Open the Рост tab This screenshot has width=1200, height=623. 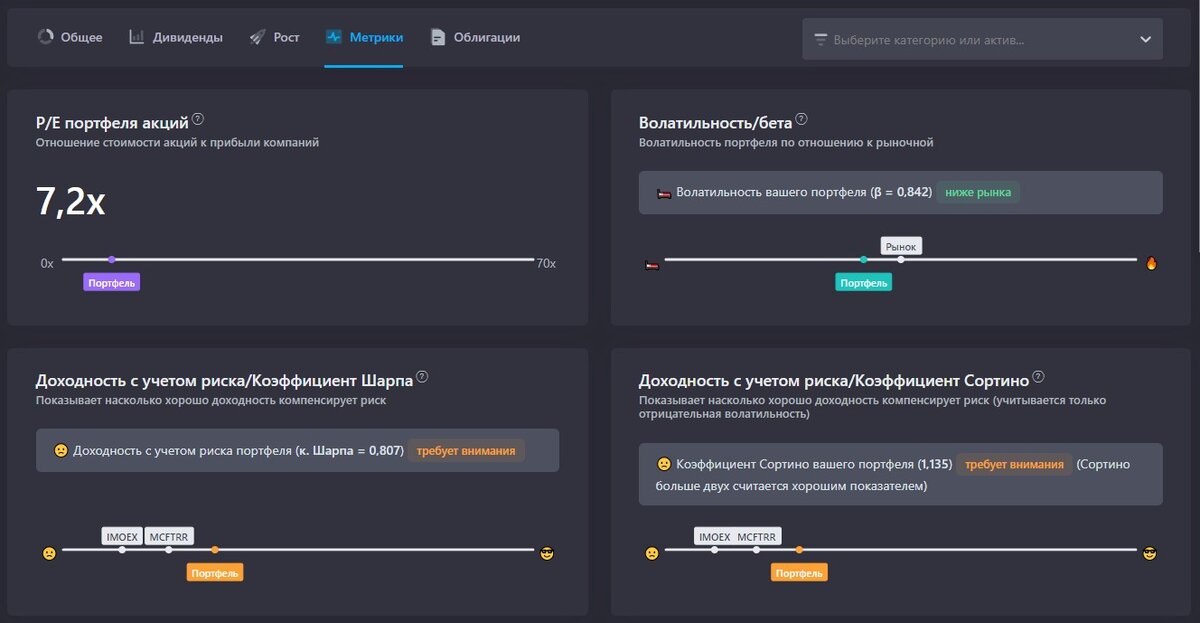coord(274,37)
